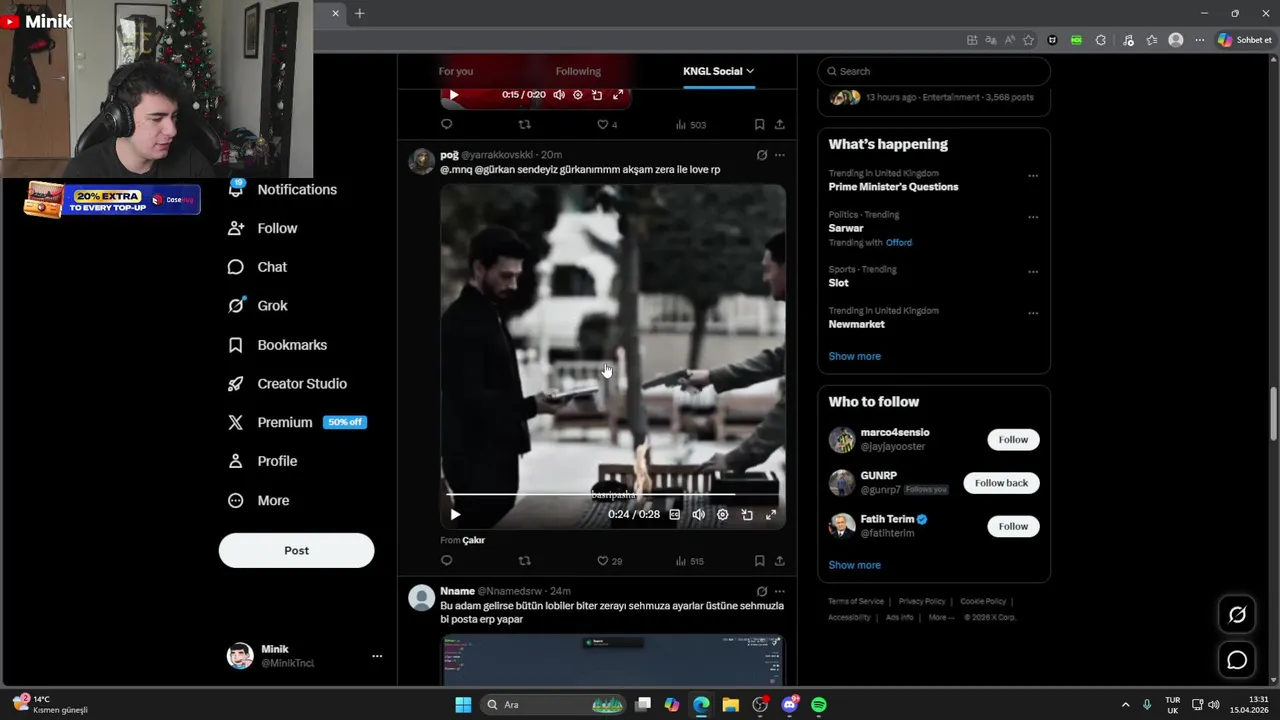1280x720 pixels.
Task: Open picture-in-picture for the 0:28 video
Action: [747, 514]
